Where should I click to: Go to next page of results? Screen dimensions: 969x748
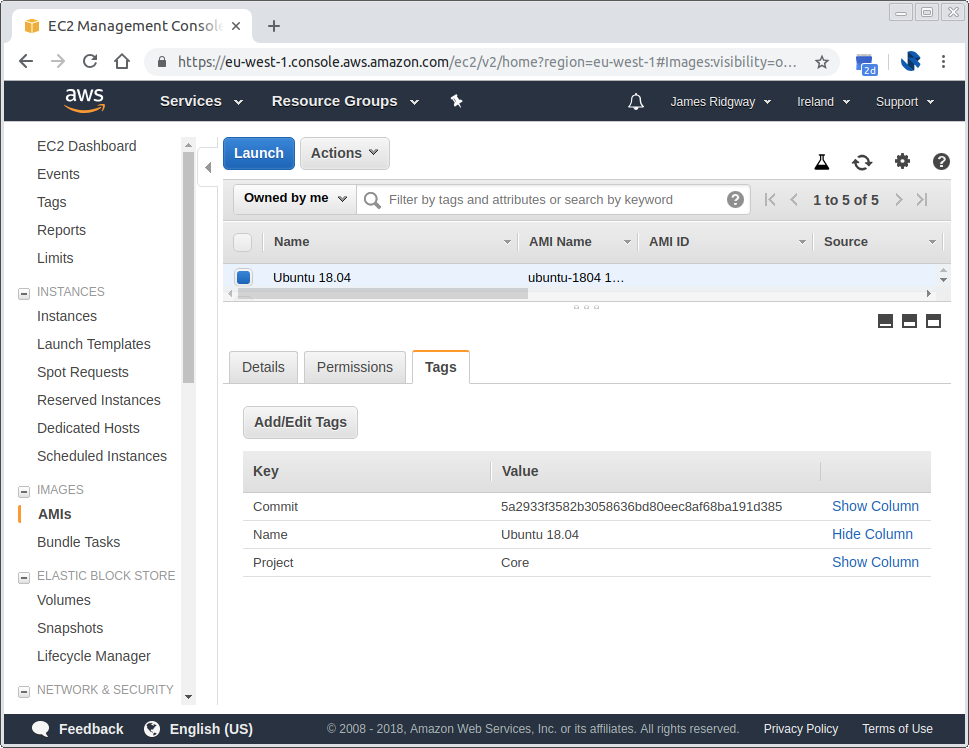[899, 200]
